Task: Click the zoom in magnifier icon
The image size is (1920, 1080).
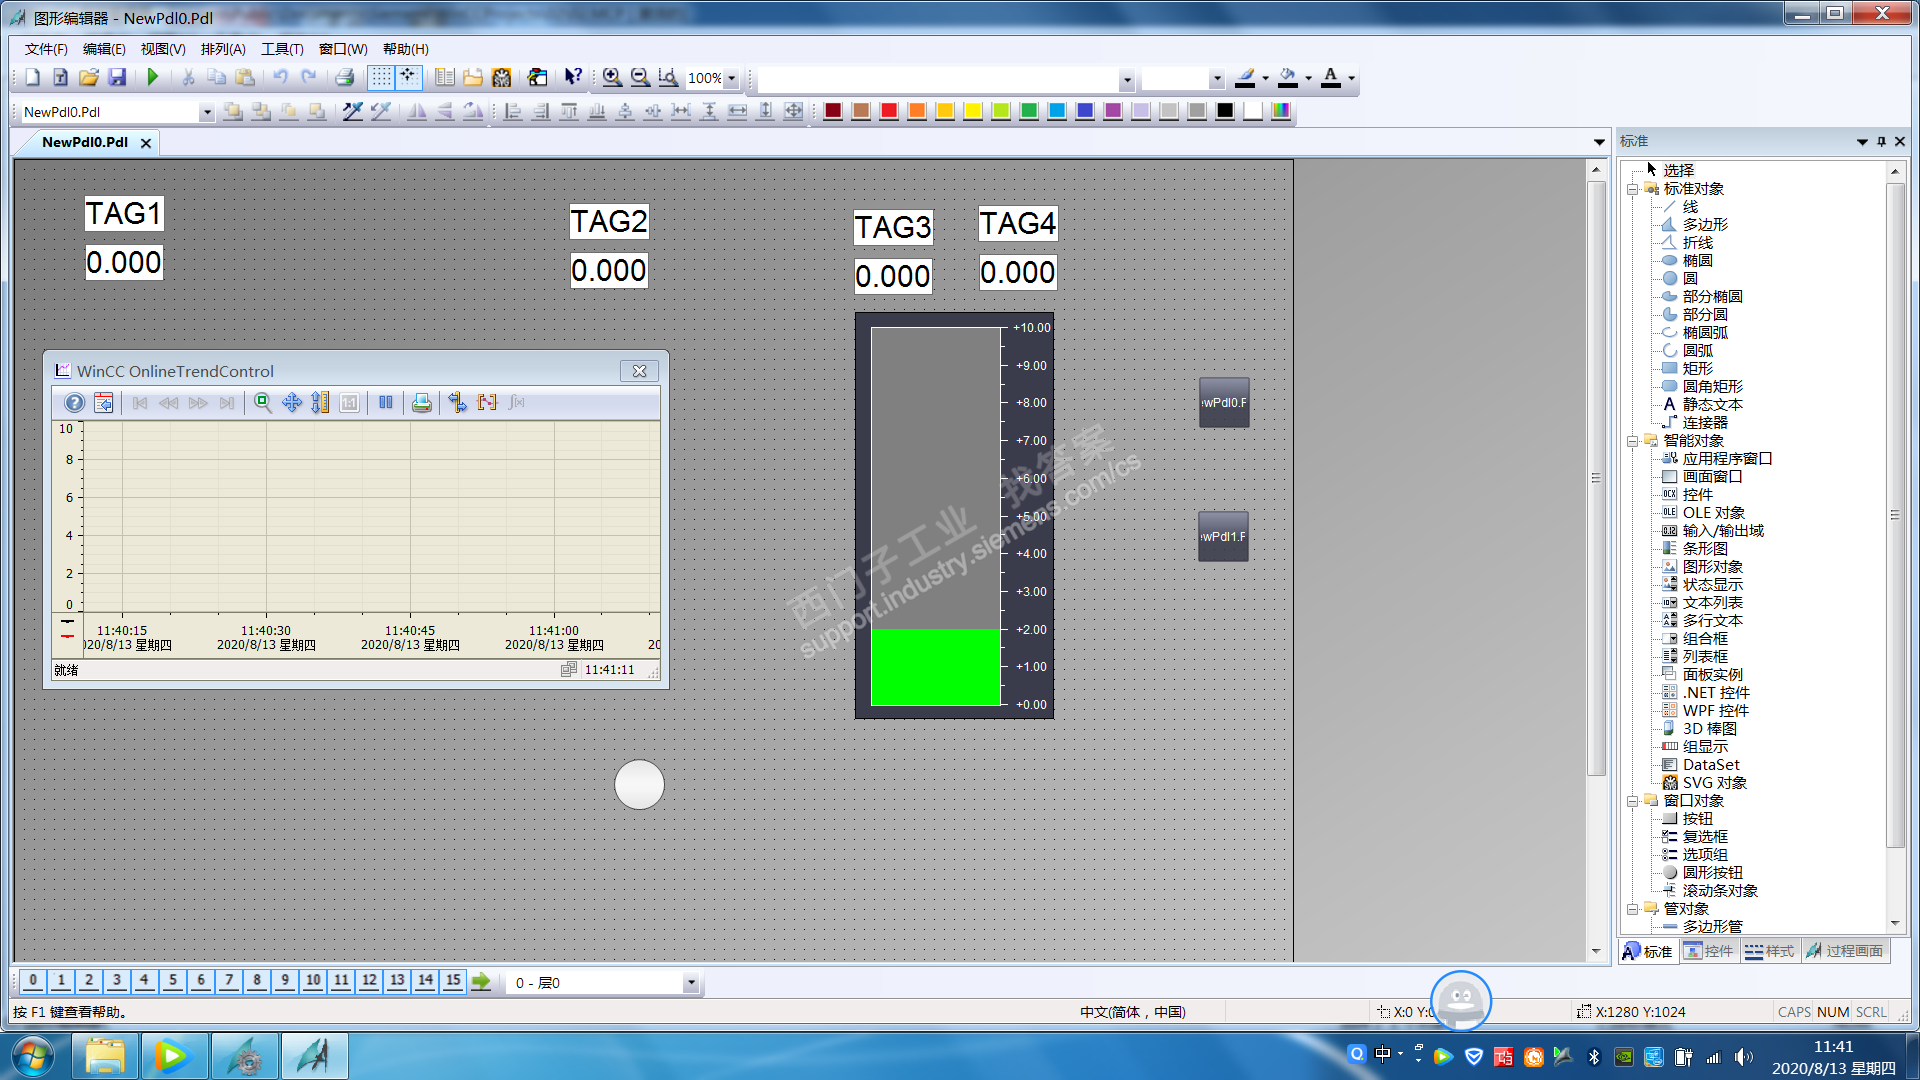Action: point(612,77)
